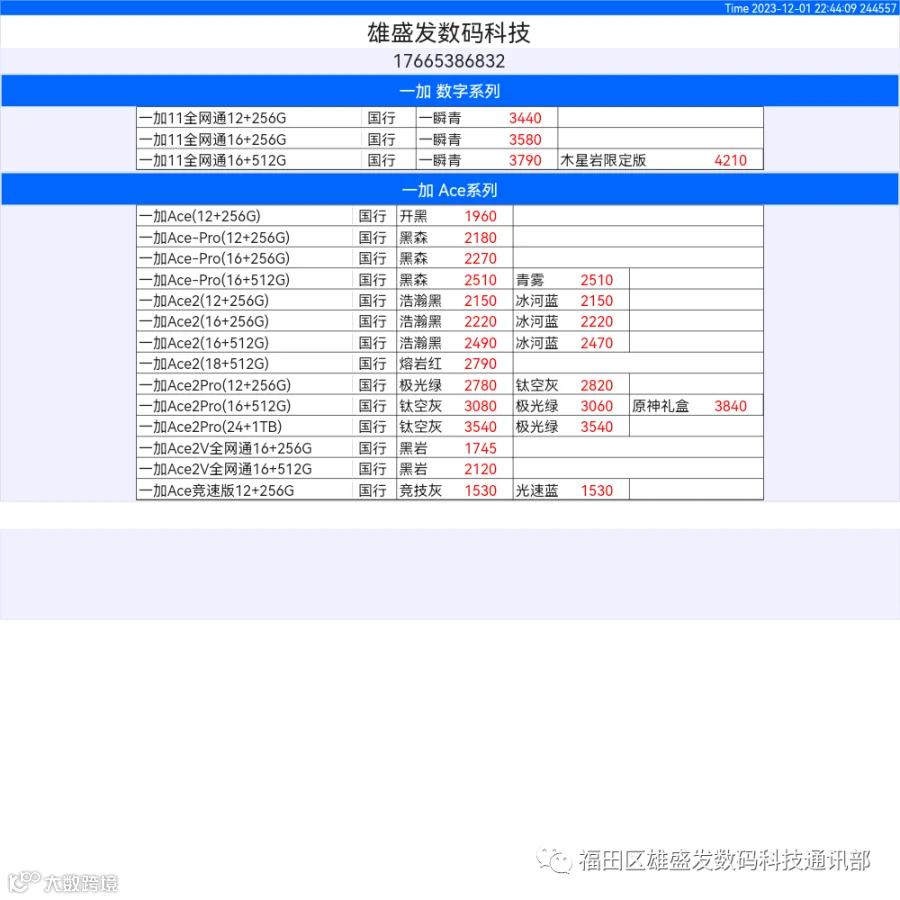Image resolution: width=900 pixels, height=900 pixels.
Task: Click the price 3060
Action: click(x=597, y=406)
